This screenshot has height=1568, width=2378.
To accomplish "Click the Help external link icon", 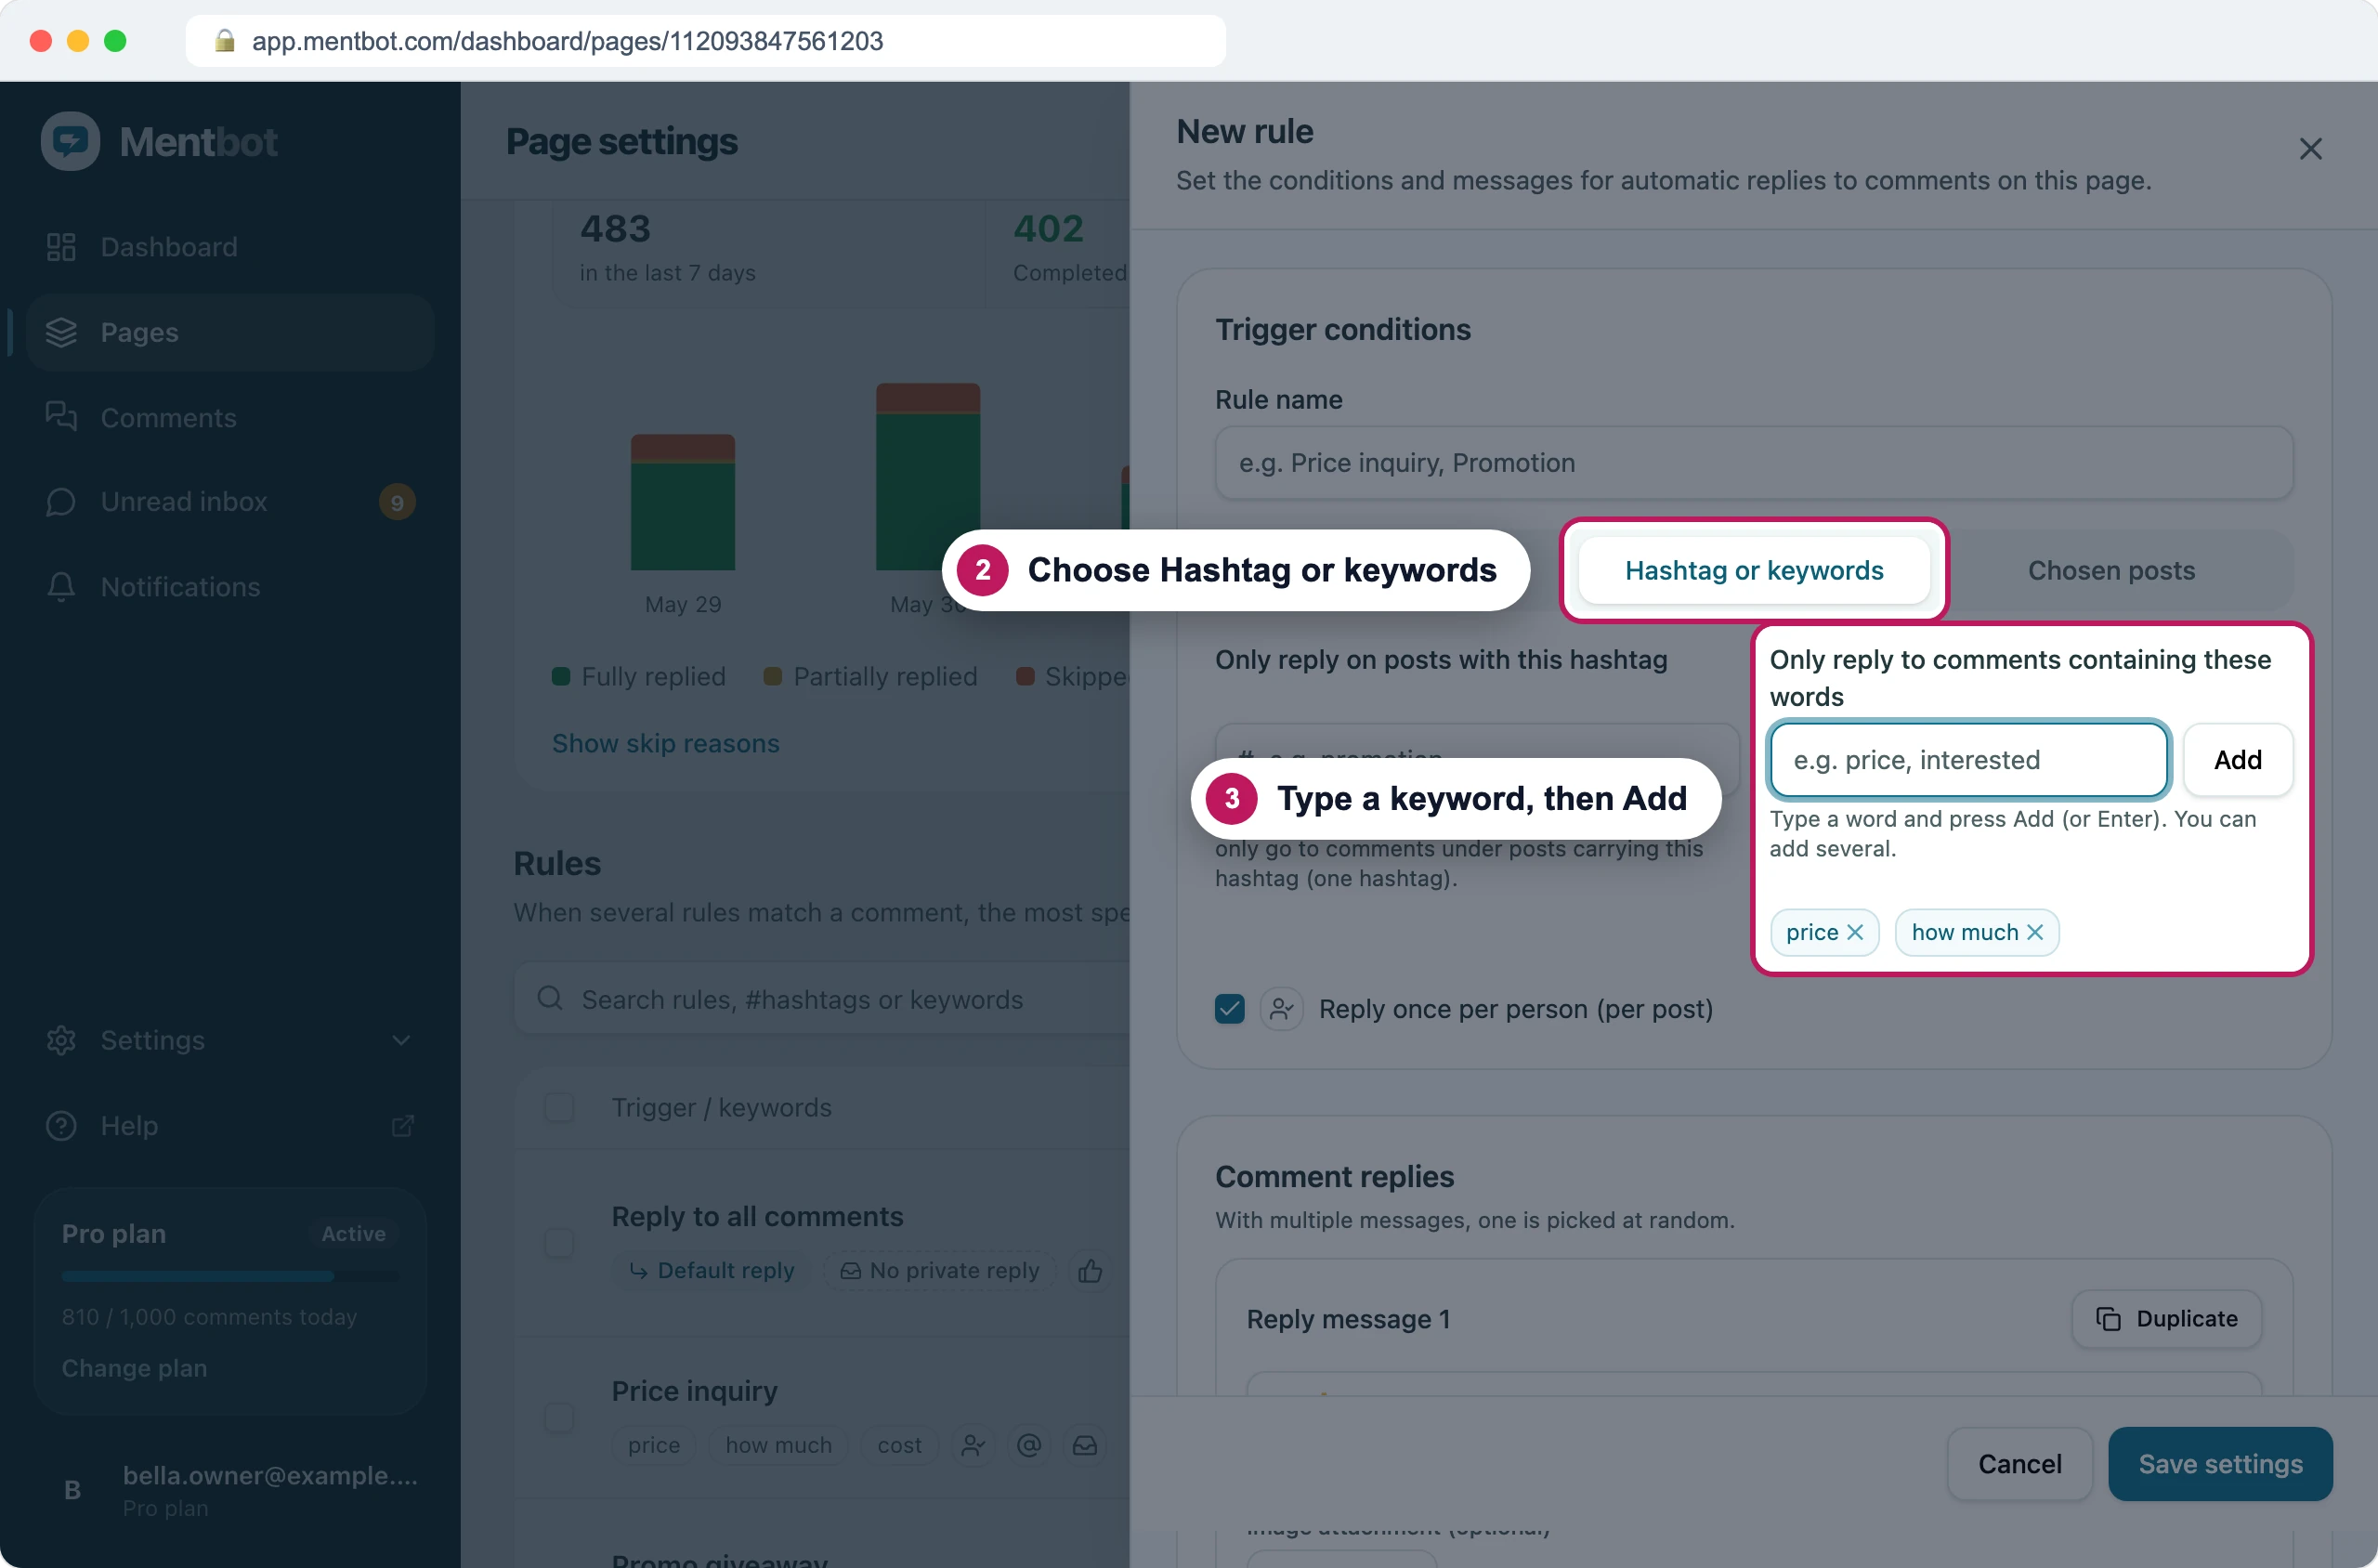I will pos(402,1126).
